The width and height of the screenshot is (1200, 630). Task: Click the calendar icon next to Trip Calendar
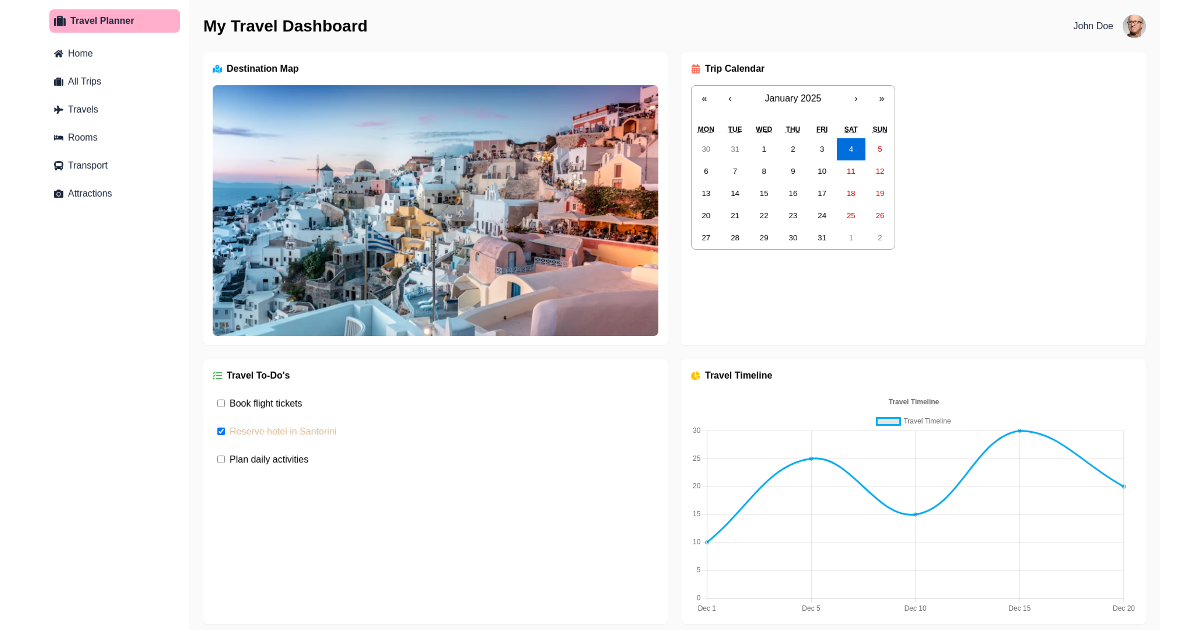pyautogui.click(x=696, y=68)
